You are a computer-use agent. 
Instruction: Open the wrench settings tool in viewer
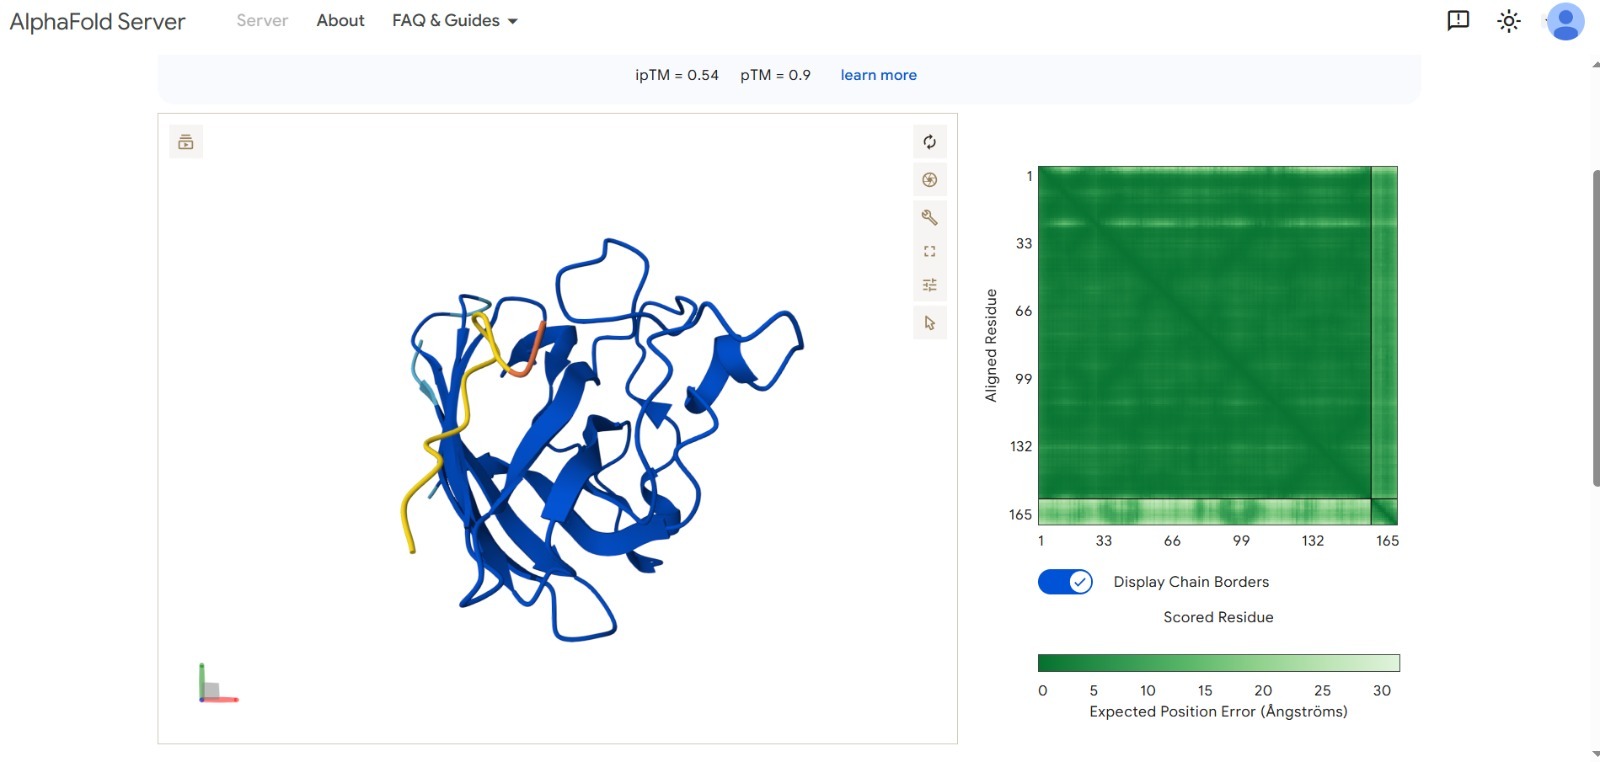tap(929, 217)
